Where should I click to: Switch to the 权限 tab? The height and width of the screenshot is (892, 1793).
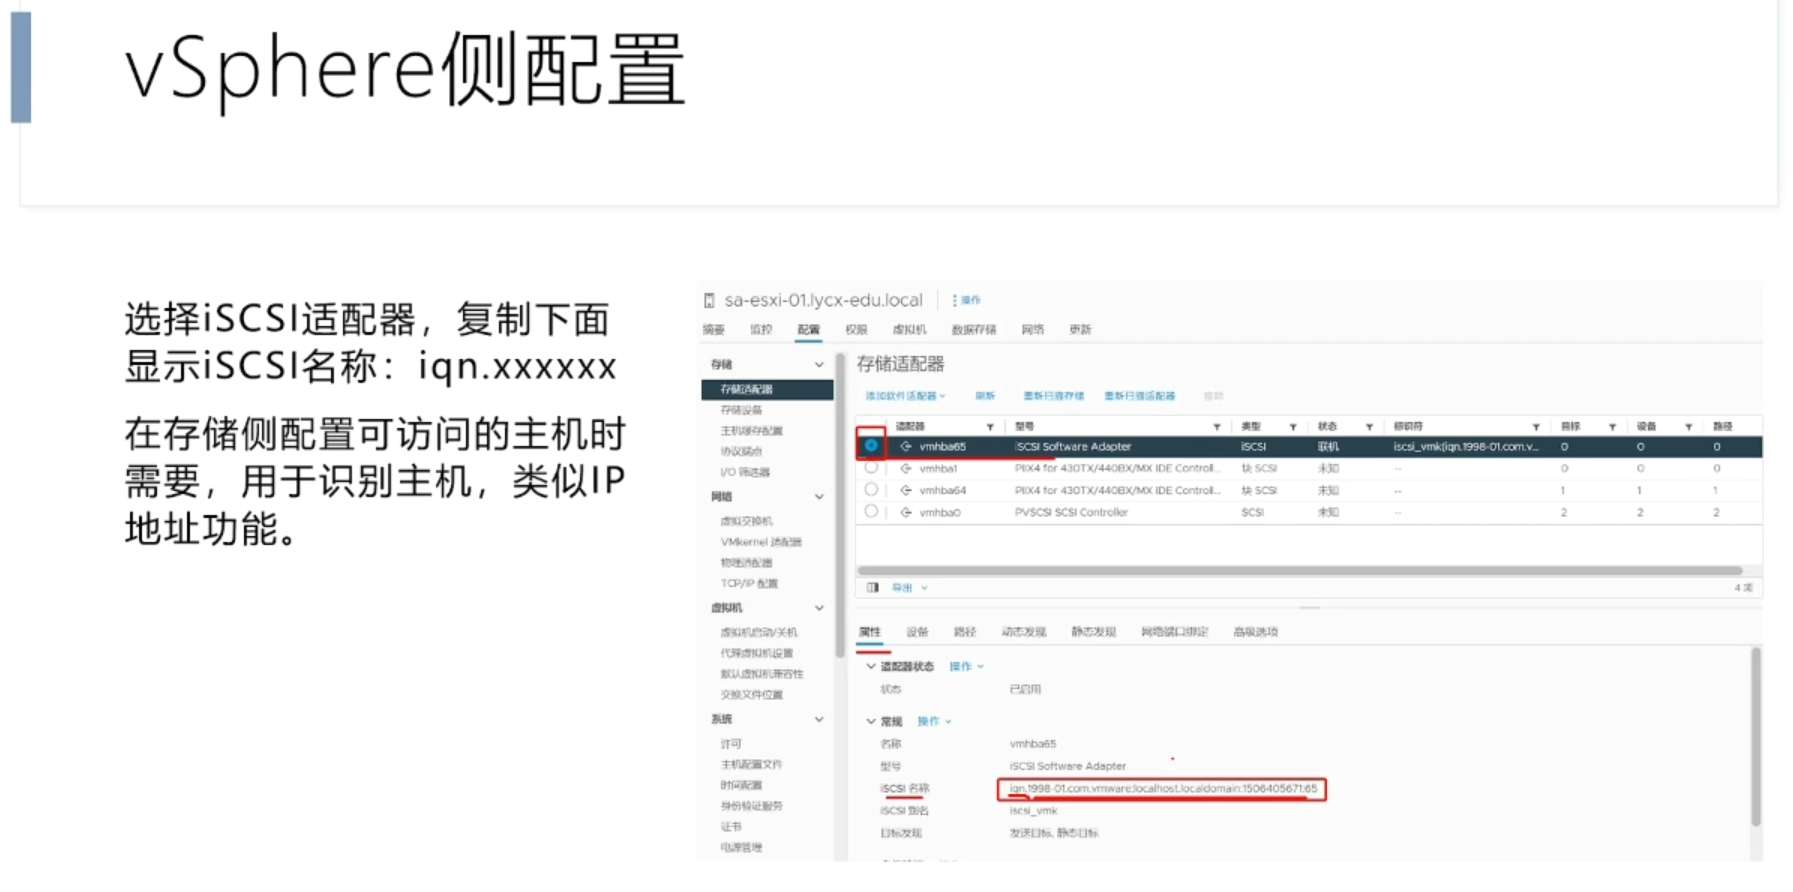856,329
